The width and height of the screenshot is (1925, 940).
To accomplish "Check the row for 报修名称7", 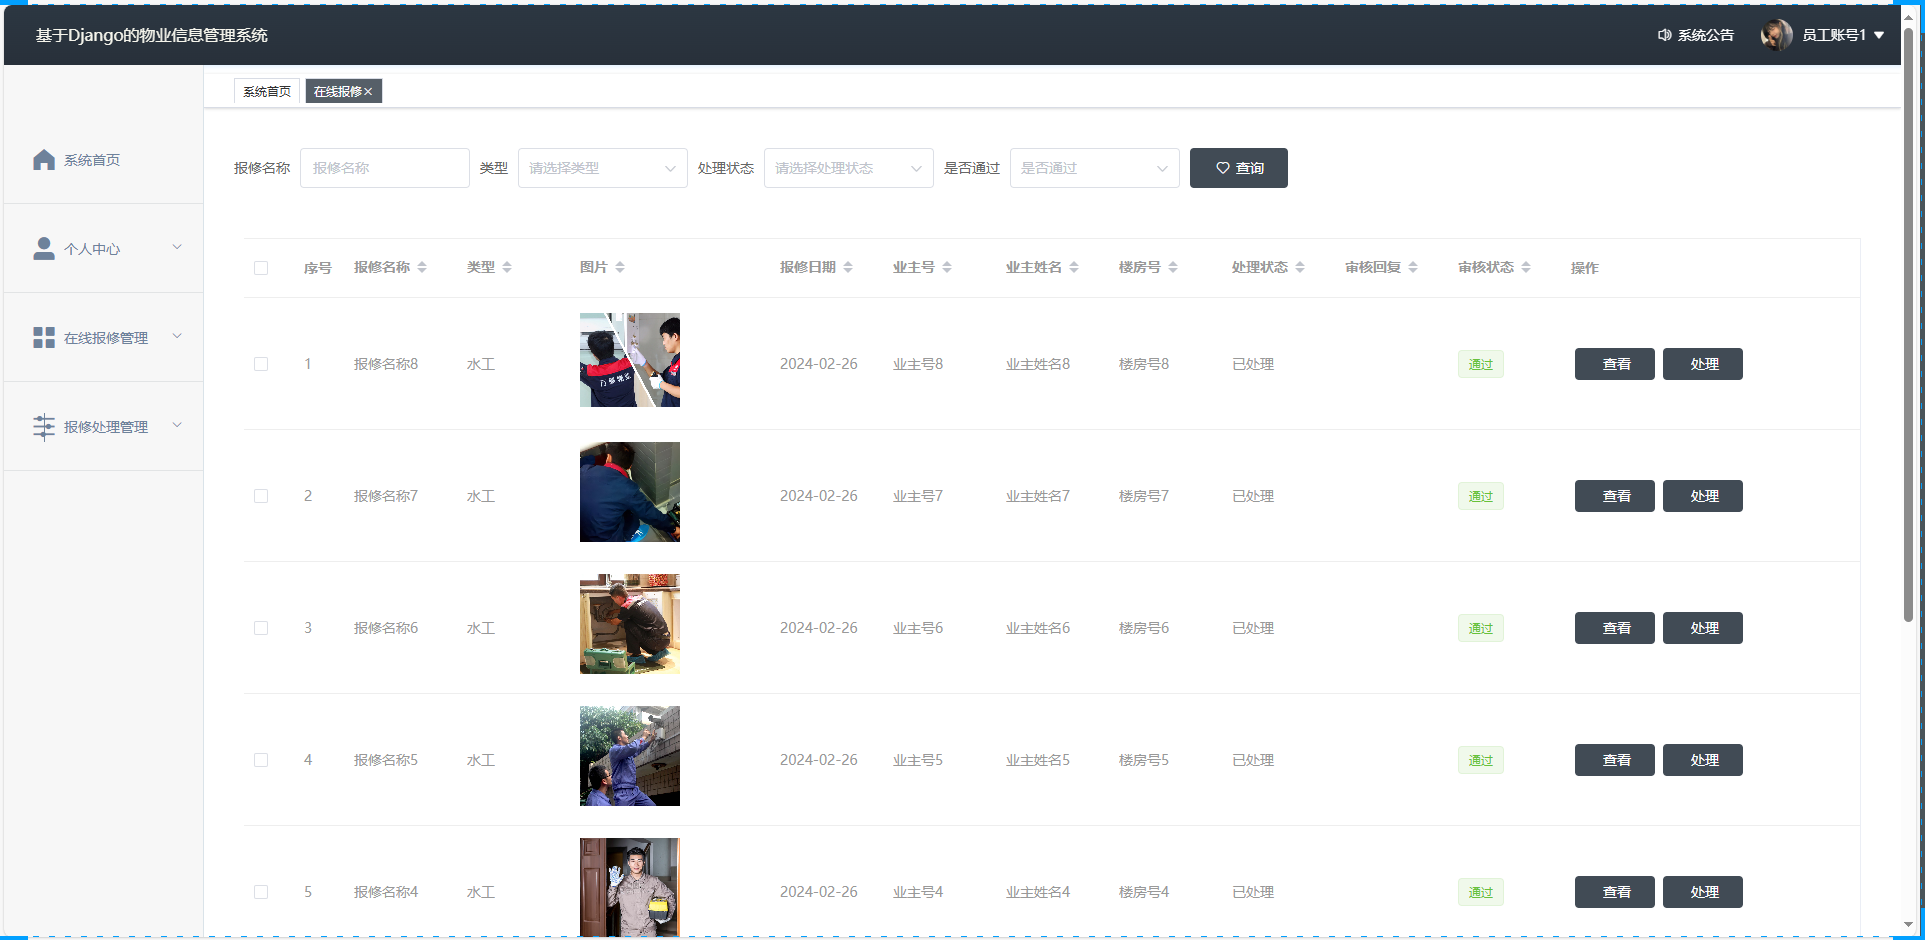I will click(261, 496).
